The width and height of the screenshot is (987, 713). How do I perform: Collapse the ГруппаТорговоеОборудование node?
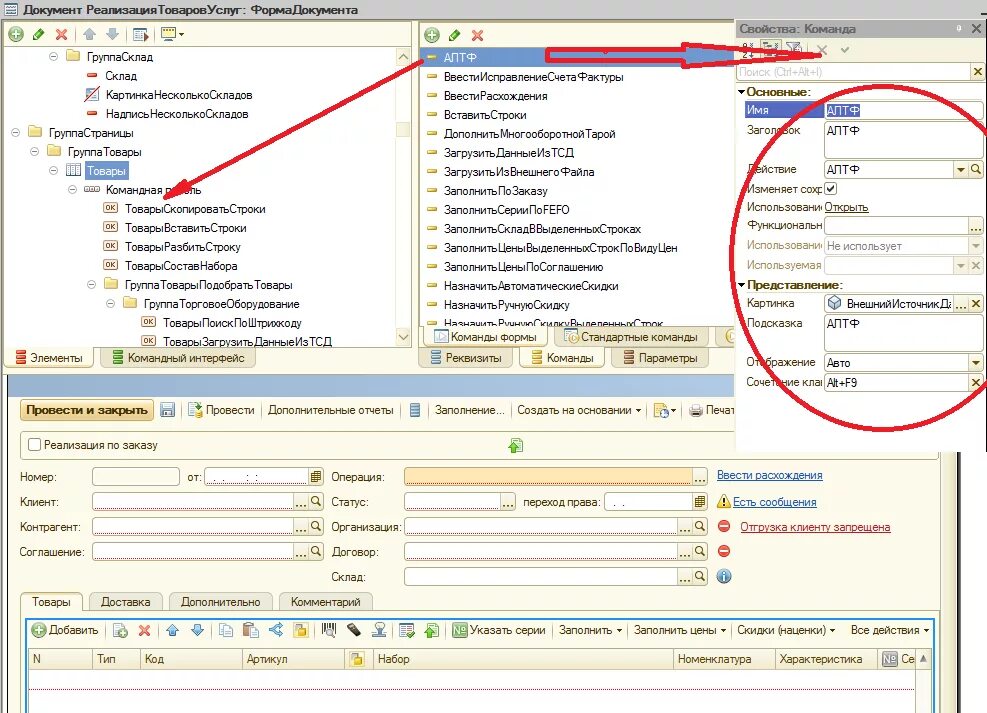pos(110,303)
